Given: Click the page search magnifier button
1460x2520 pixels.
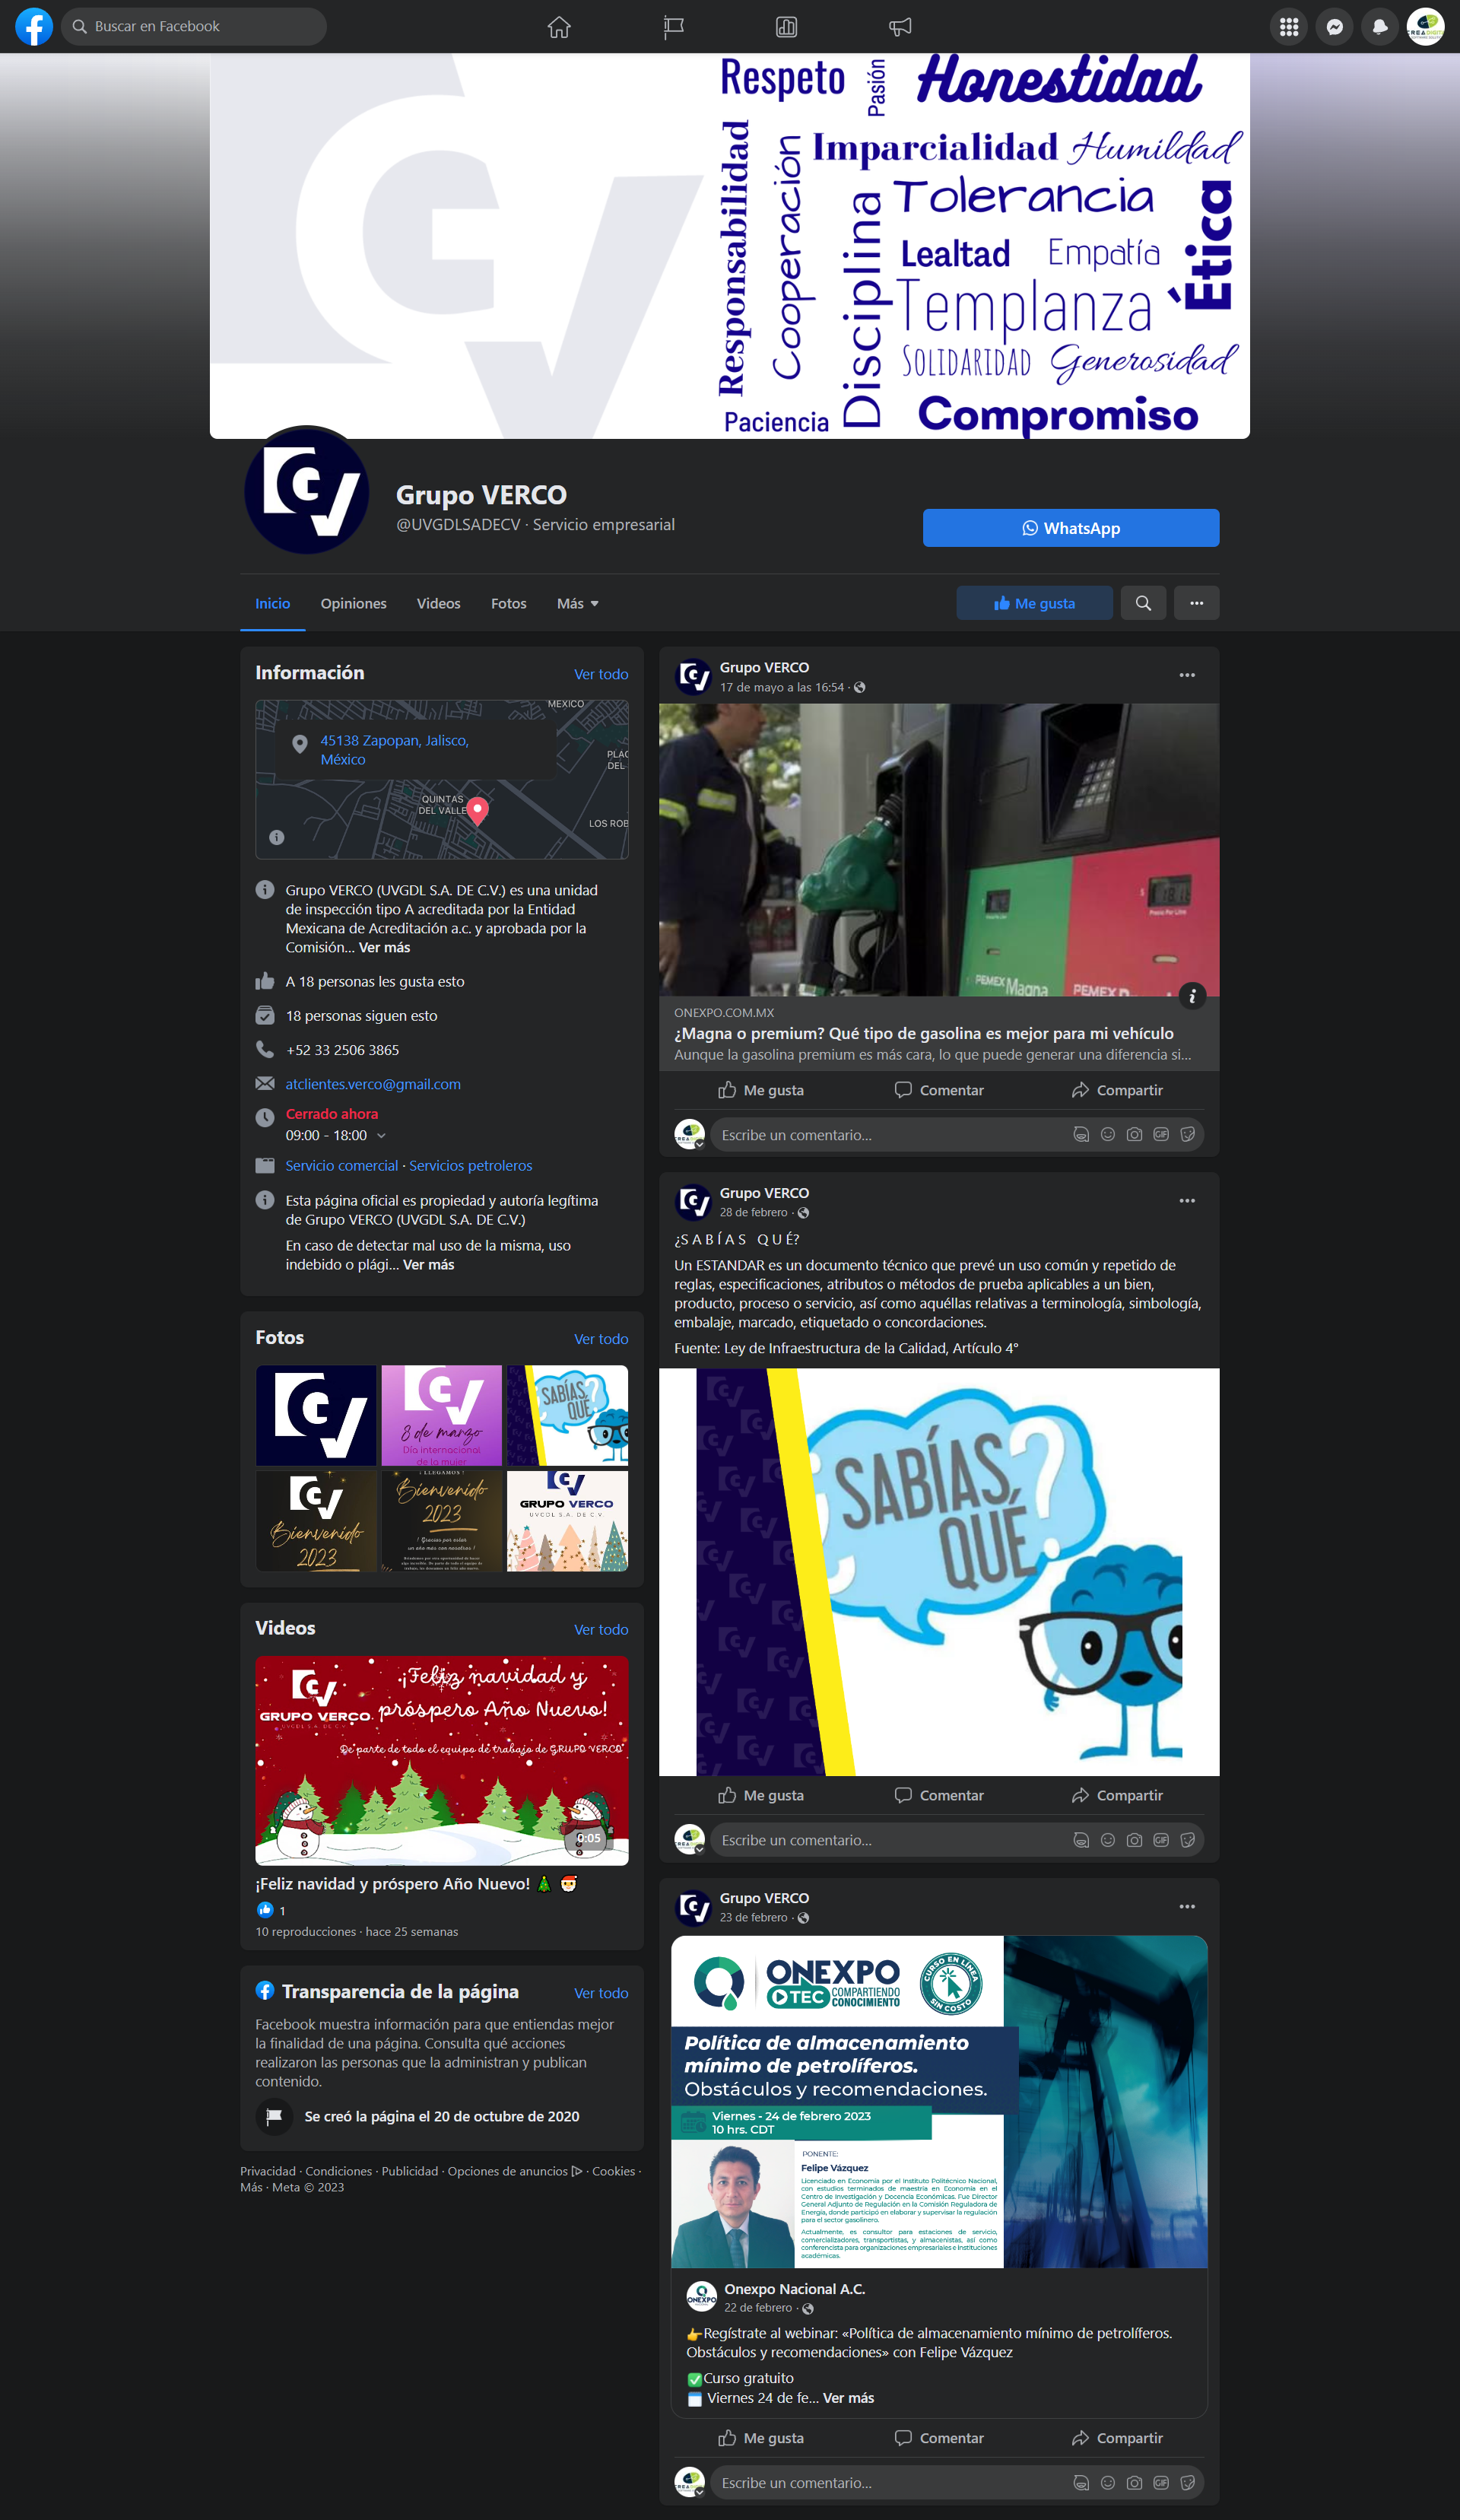Looking at the screenshot, I should (1143, 603).
